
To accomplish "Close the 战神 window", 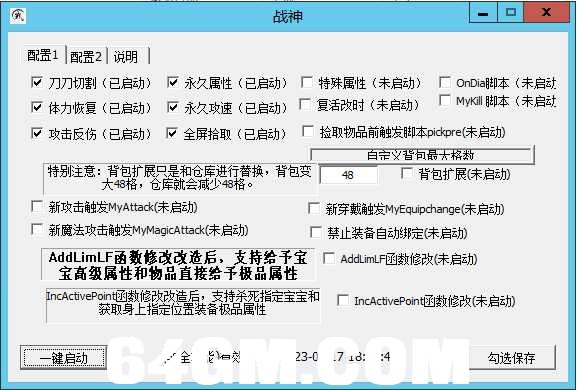I will [547, 13].
